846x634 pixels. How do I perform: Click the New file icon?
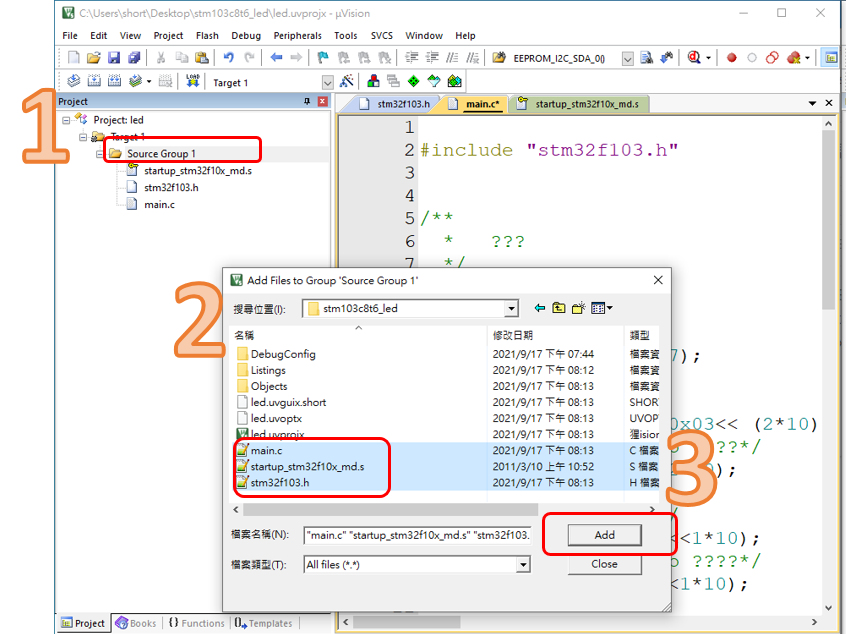click(x=73, y=58)
